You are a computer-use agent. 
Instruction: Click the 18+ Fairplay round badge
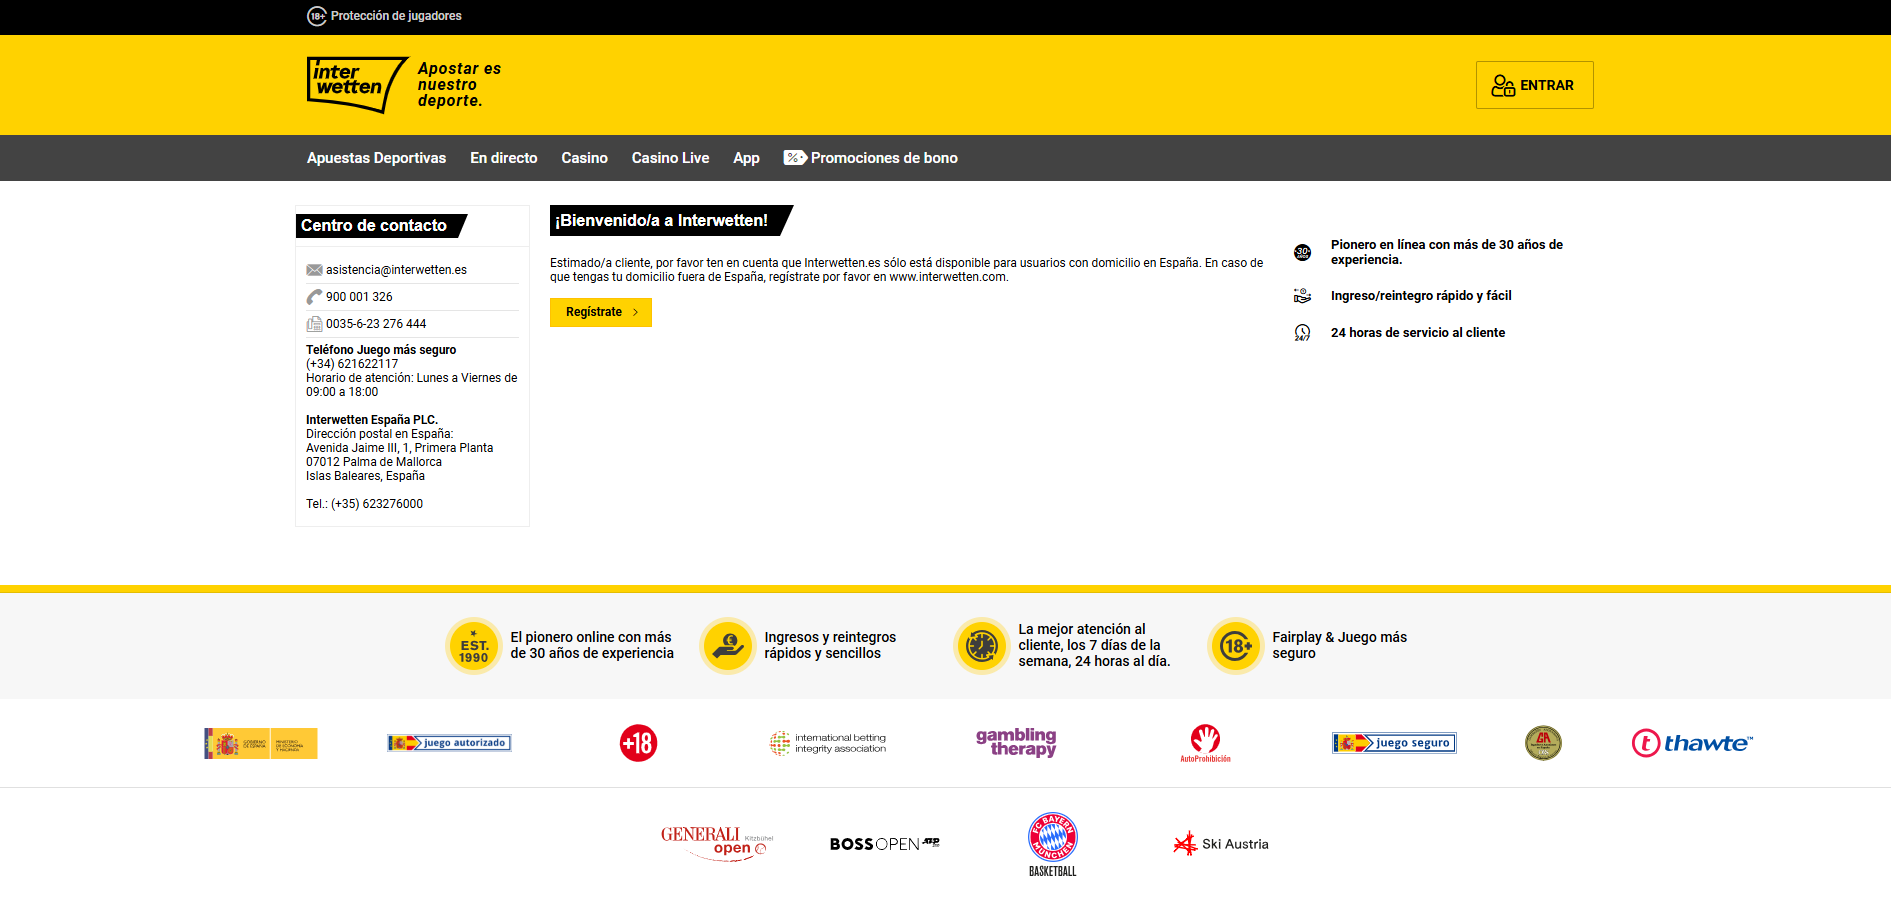tap(1236, 646)
